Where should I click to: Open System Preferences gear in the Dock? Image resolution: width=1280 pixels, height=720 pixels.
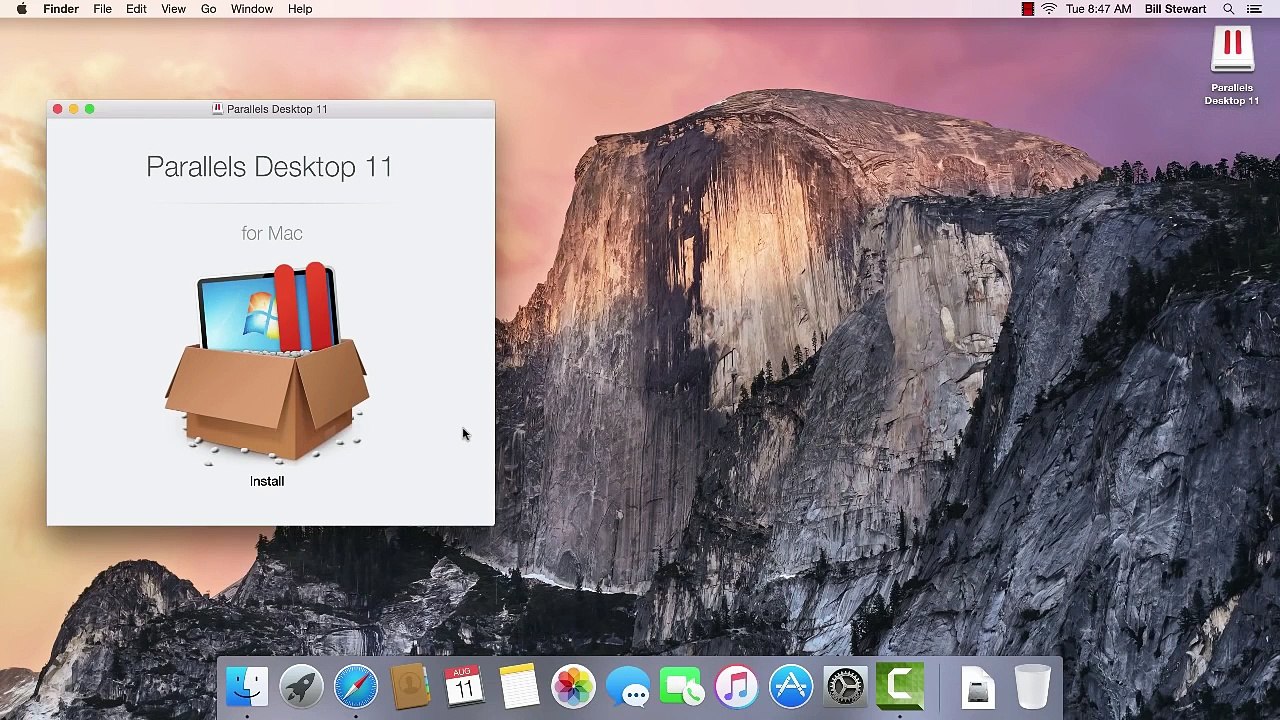(x=845, y=687)
